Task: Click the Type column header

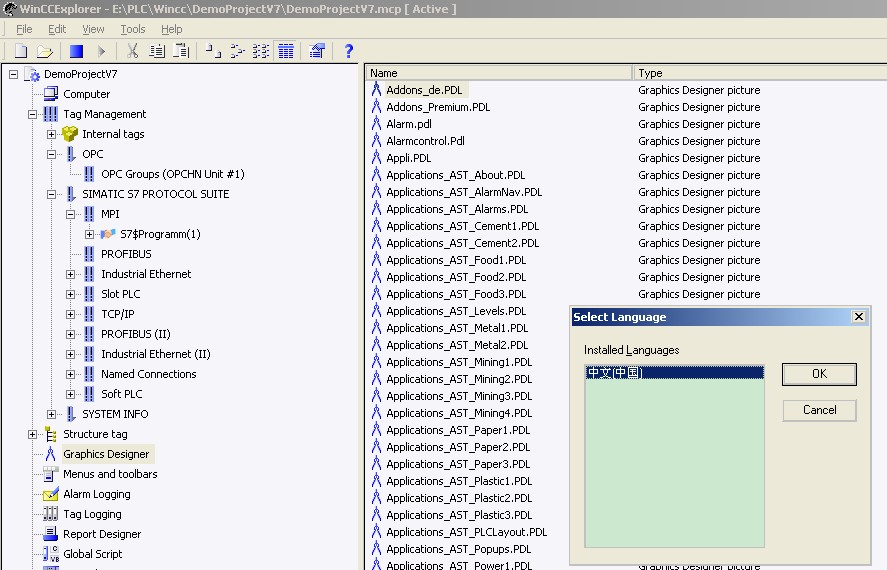Action: [x=650, y=73]
